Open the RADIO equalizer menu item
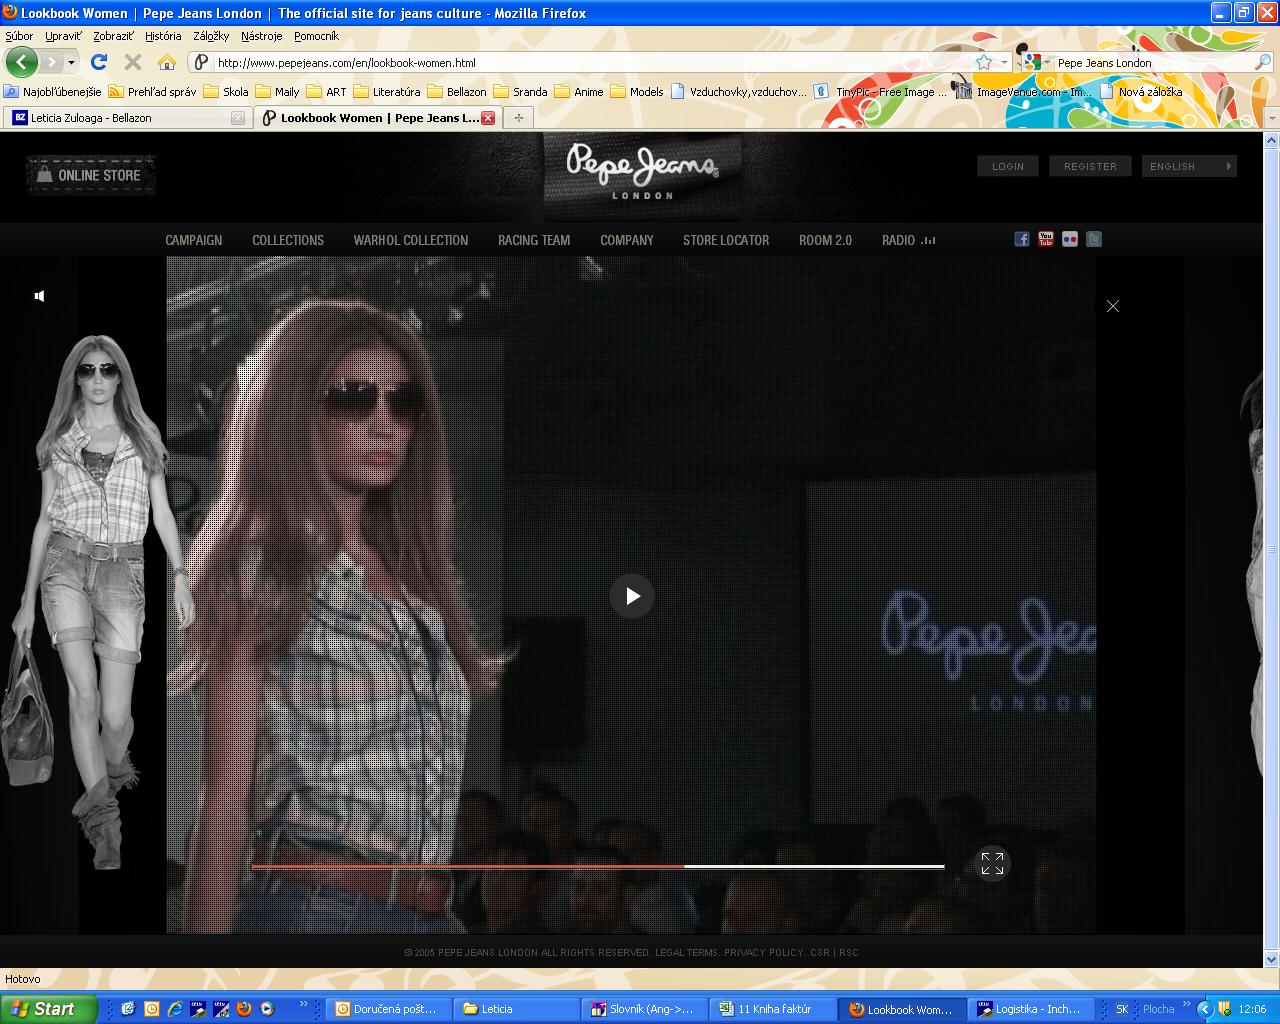This screenshot has height=1024, width=1280. 908,240
